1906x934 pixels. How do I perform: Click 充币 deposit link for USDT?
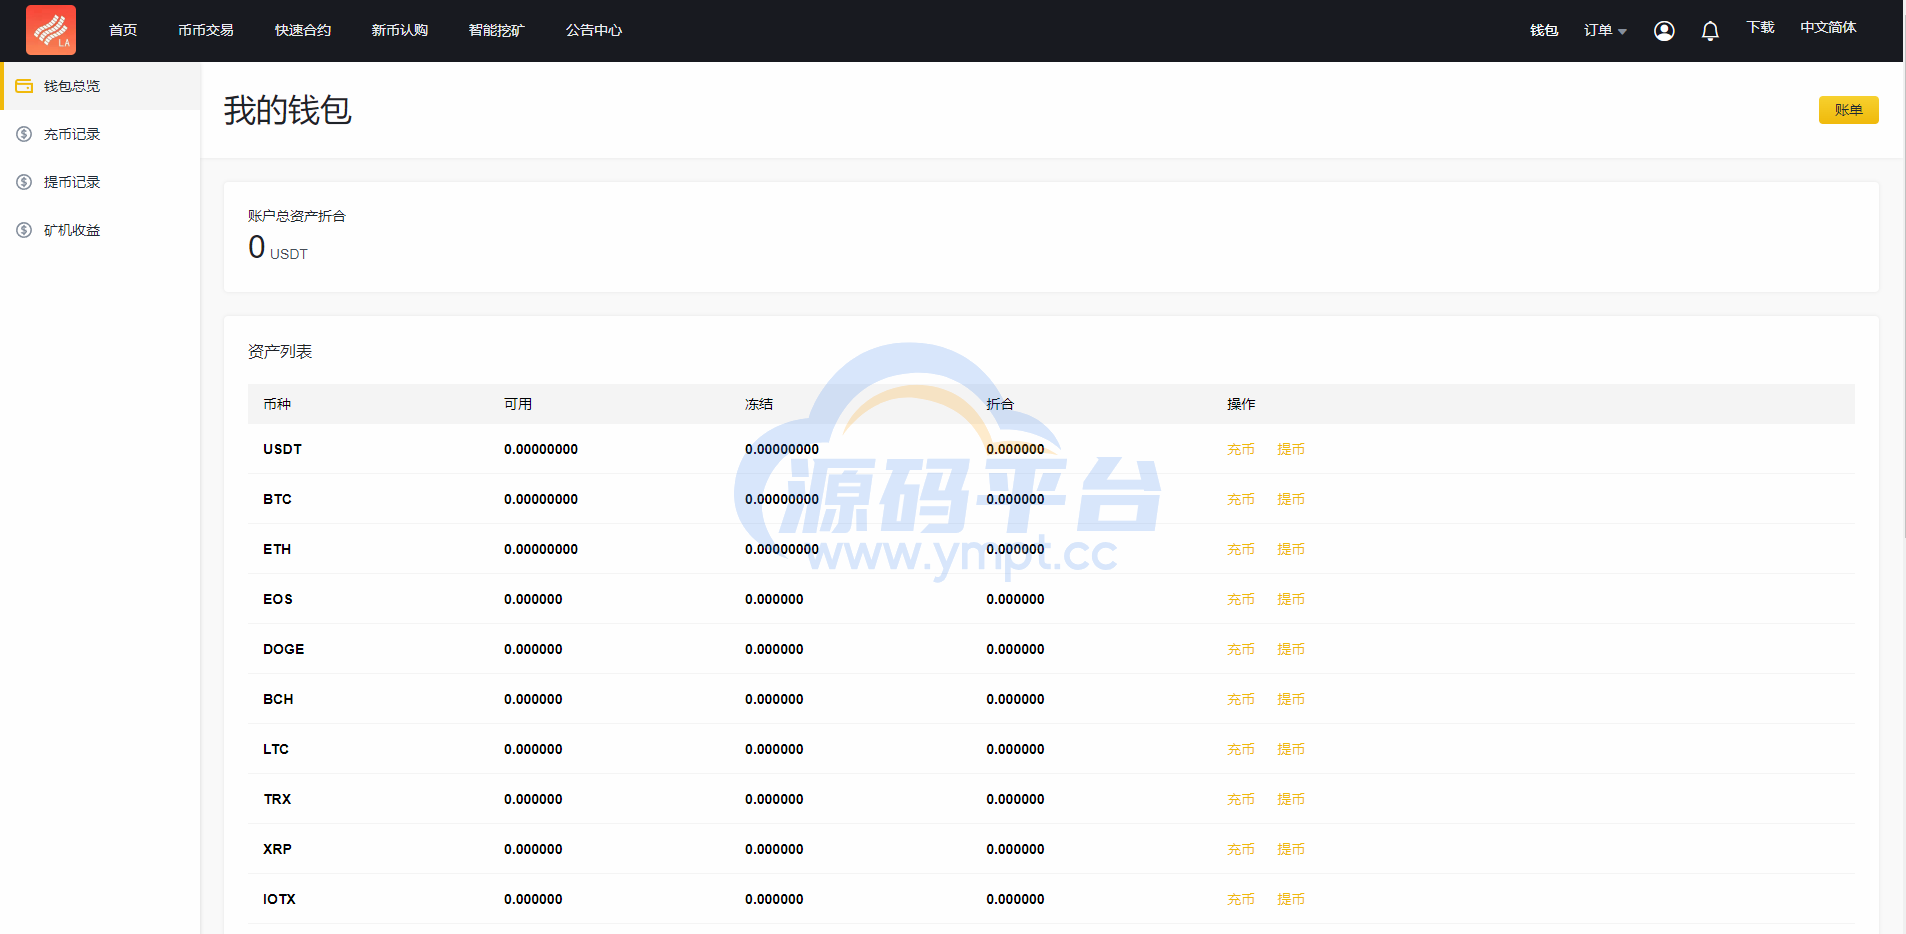pos(1240,450)
